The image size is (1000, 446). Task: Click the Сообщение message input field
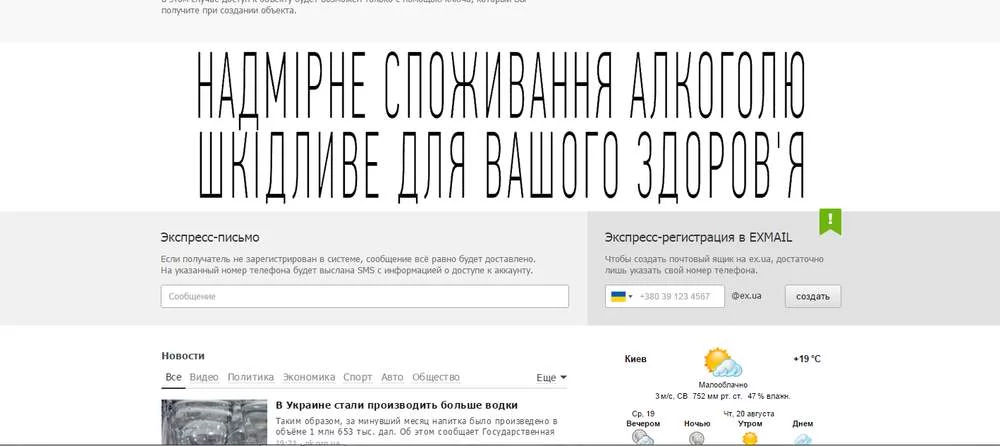(364, 296)
